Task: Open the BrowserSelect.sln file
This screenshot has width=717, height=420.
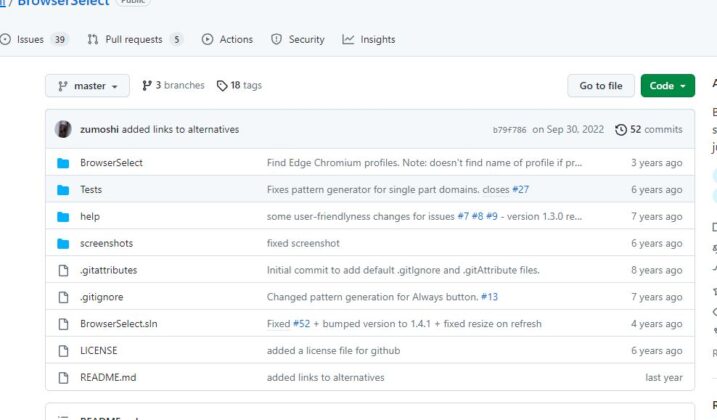Action: pos(118,324)
